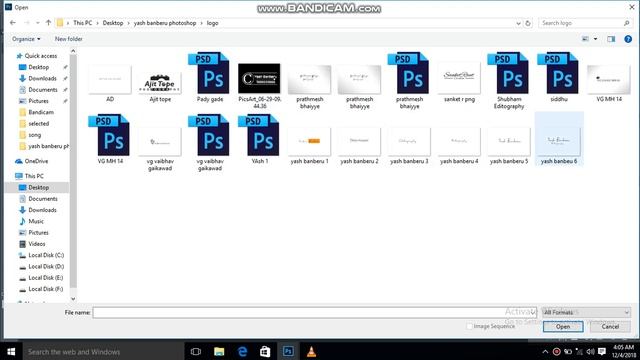
Task: Open Pictures under Quick access
Action: point(38,101)
